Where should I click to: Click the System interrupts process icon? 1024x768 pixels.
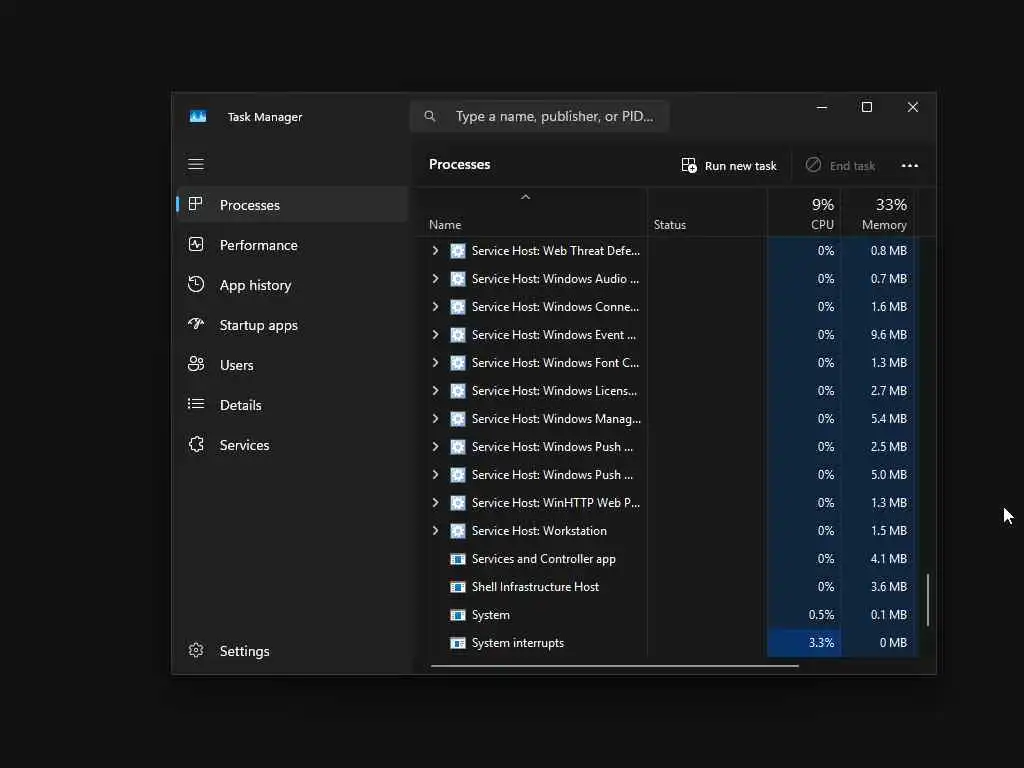(x=458, y=643)
